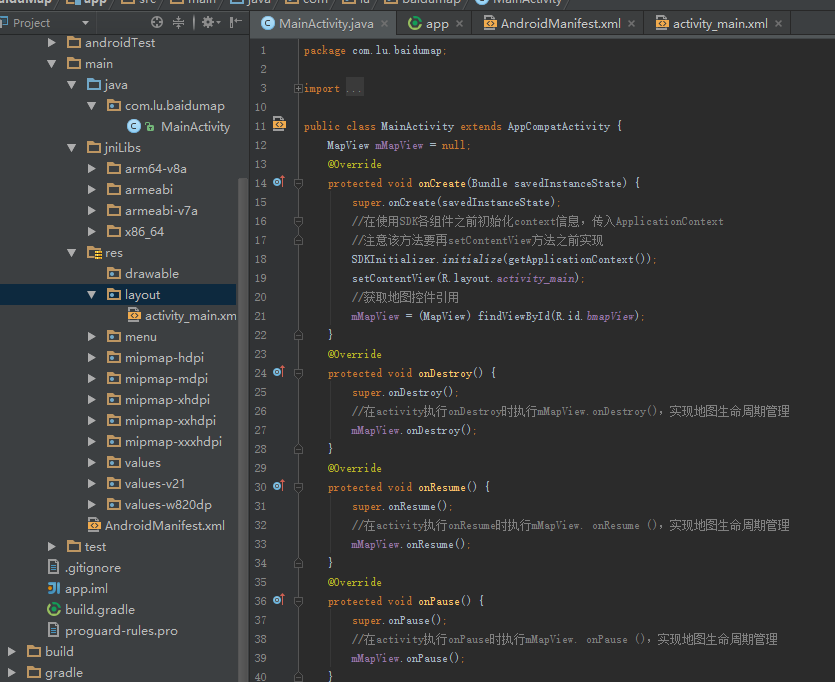Select mipmap-xxxhdpi folder
The image size is (835, 682).
click(x=165, y=442)
